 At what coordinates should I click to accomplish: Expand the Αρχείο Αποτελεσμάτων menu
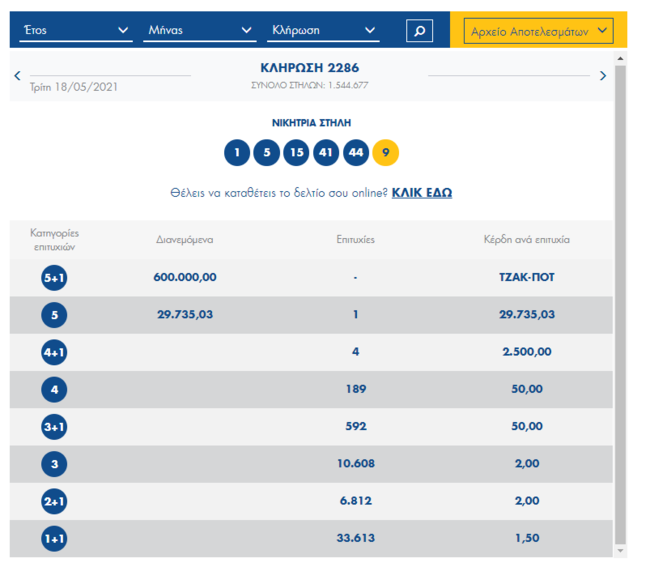click(x=538, y=31)
